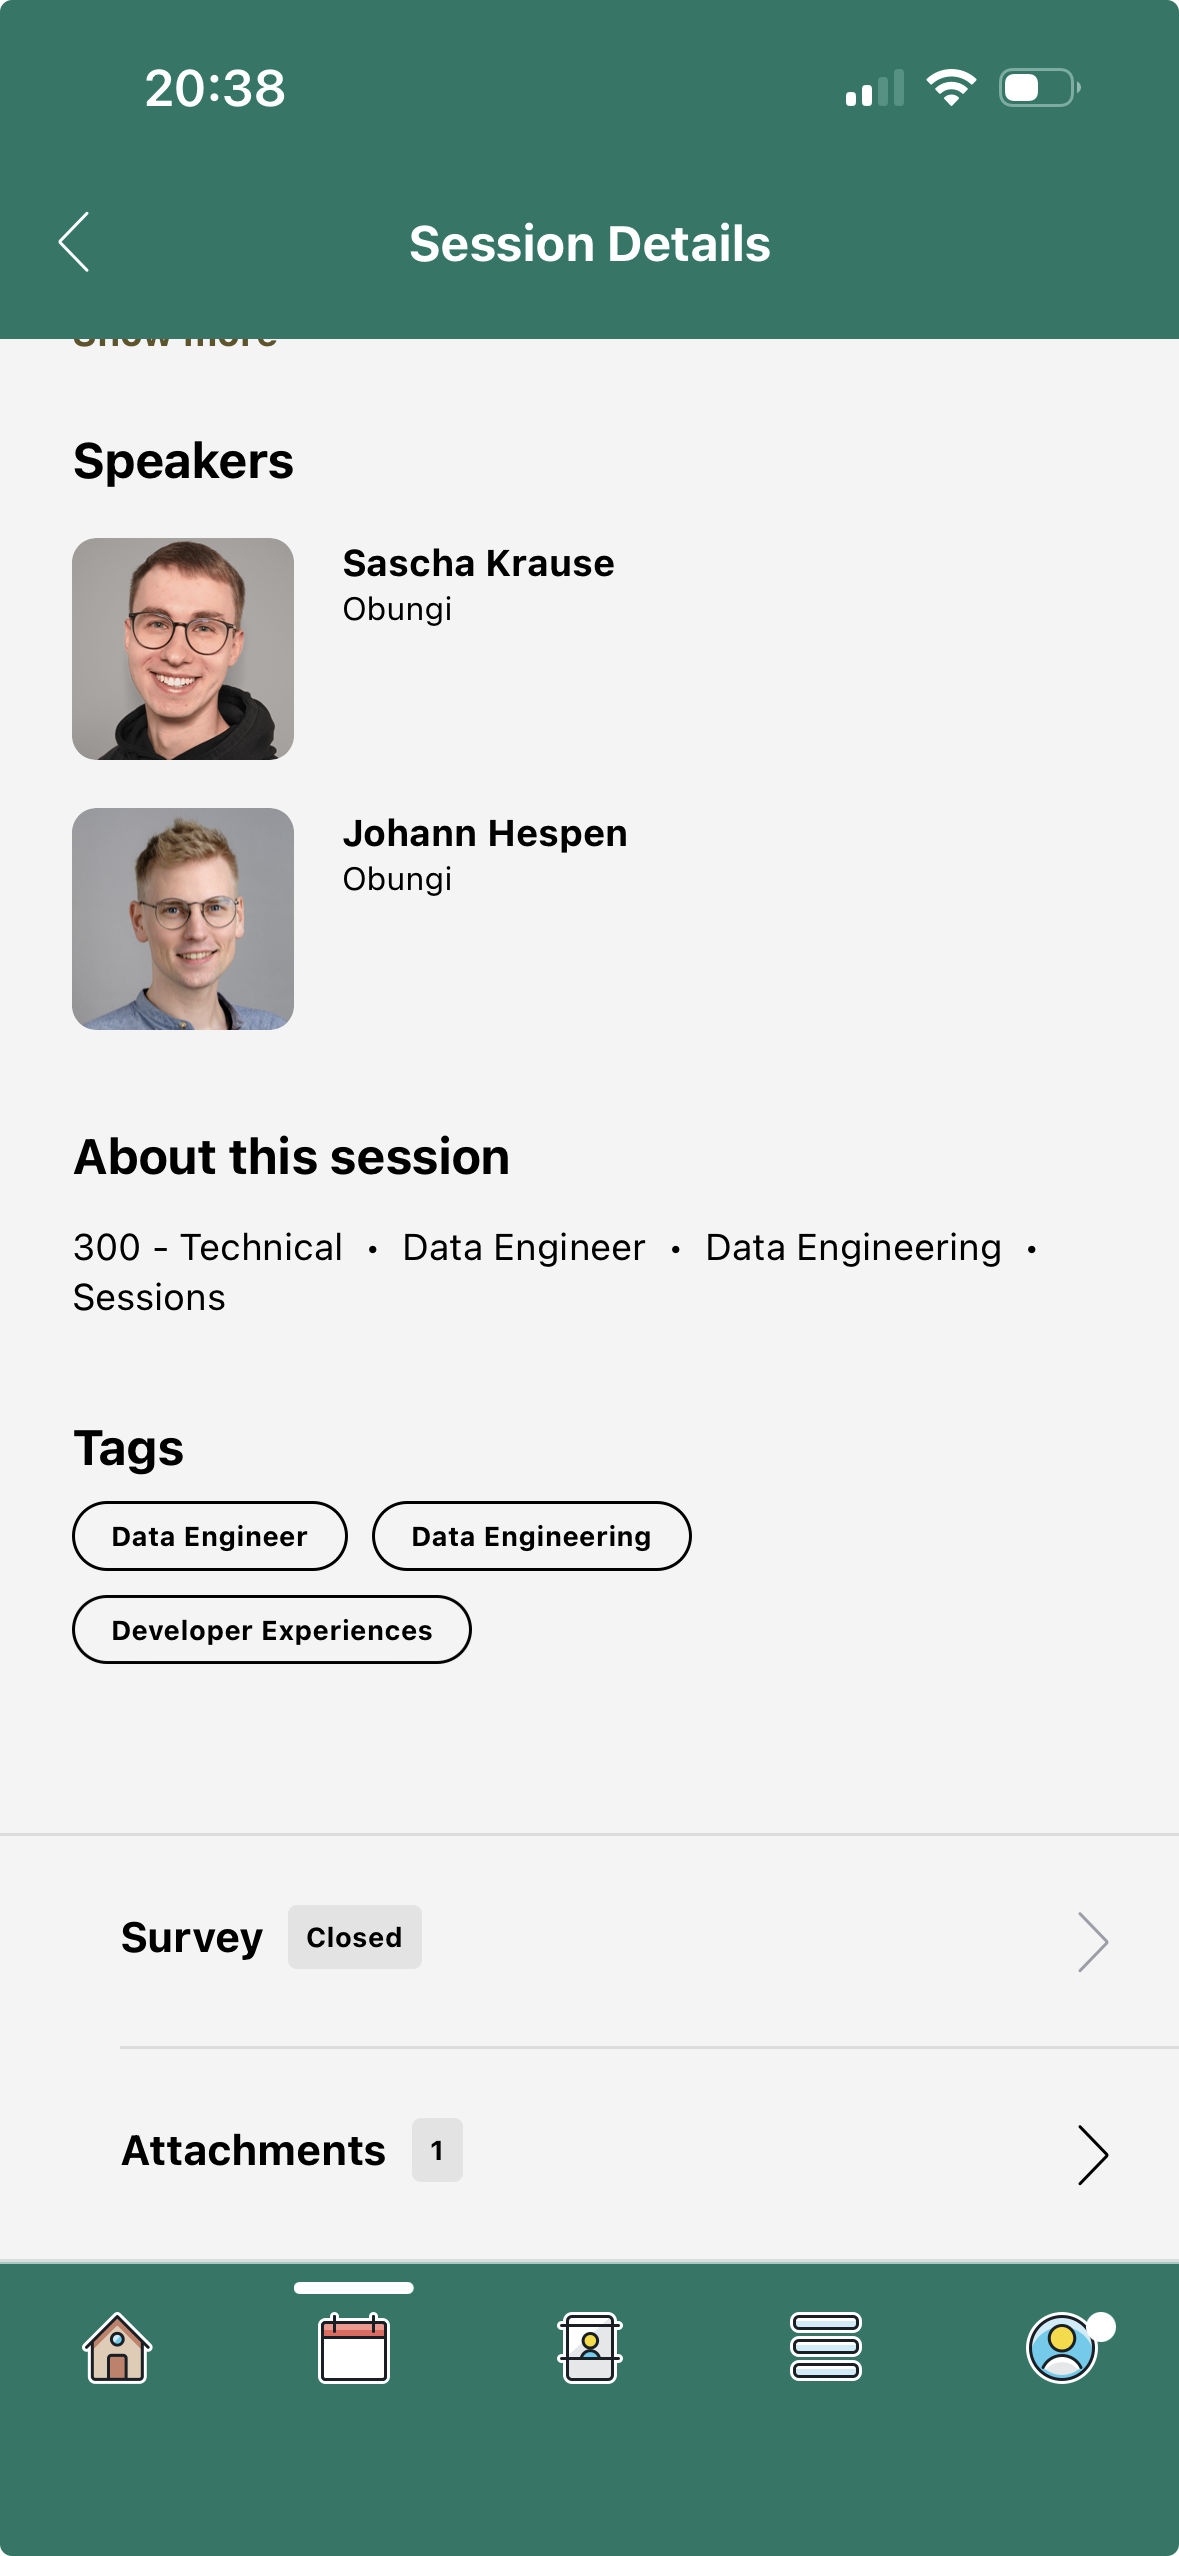1179x2556 pixels.
Task: Open the speakers badge tab
Action: pyautogui.click(x=590, y=2348)
